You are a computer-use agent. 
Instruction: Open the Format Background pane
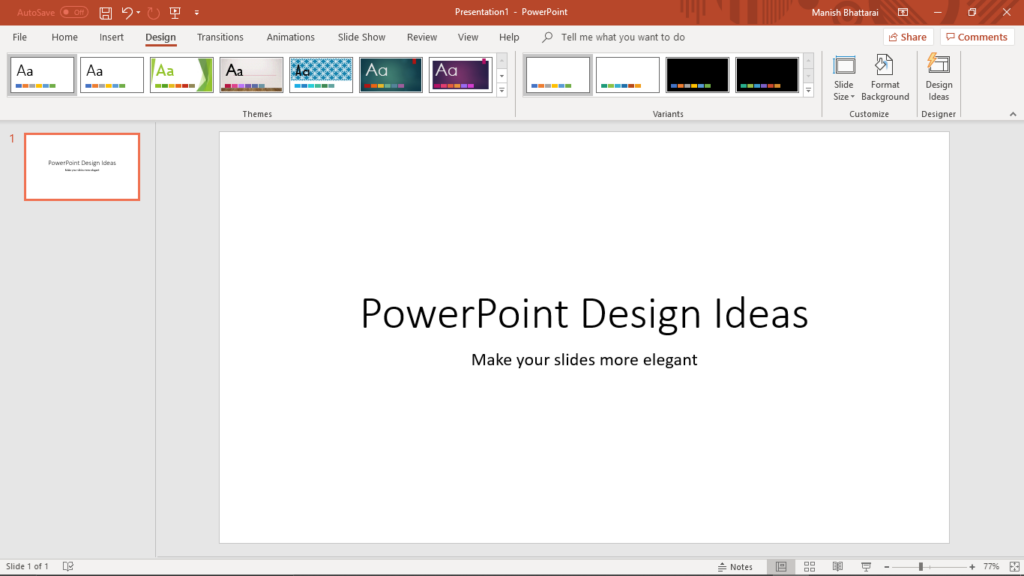click(885, 78)
